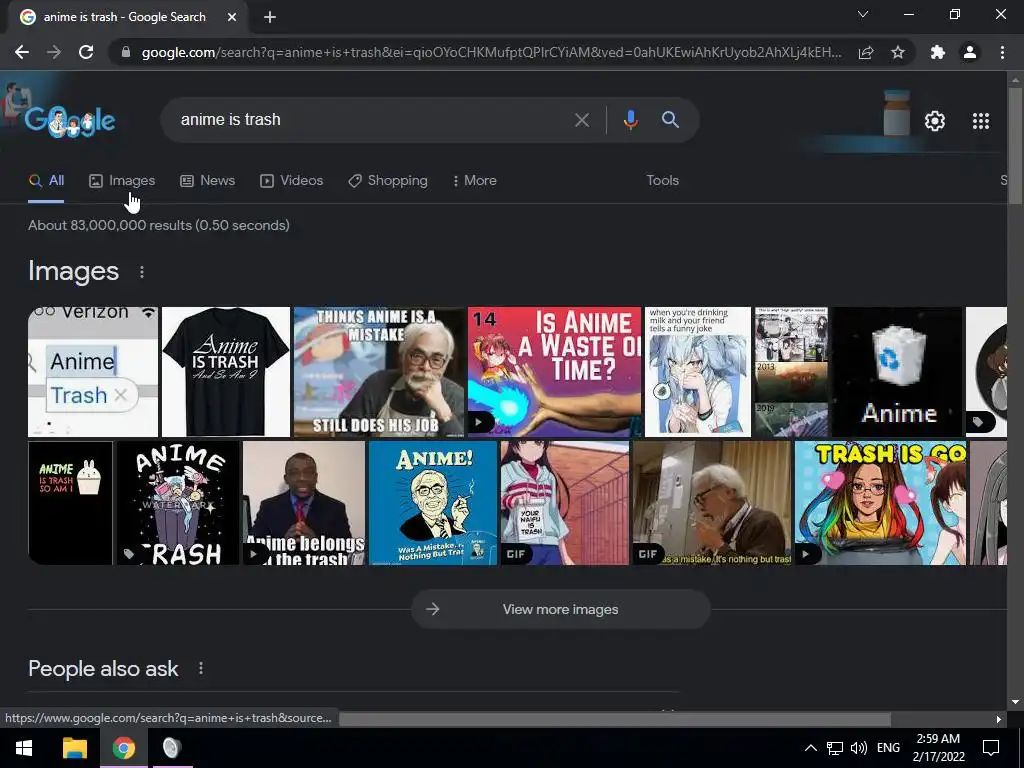Image resolution: width=1024 pixels, height=768 pixels.
Task: Open the ANIME TRASH trashcan image
Action: tap(178, 503)
